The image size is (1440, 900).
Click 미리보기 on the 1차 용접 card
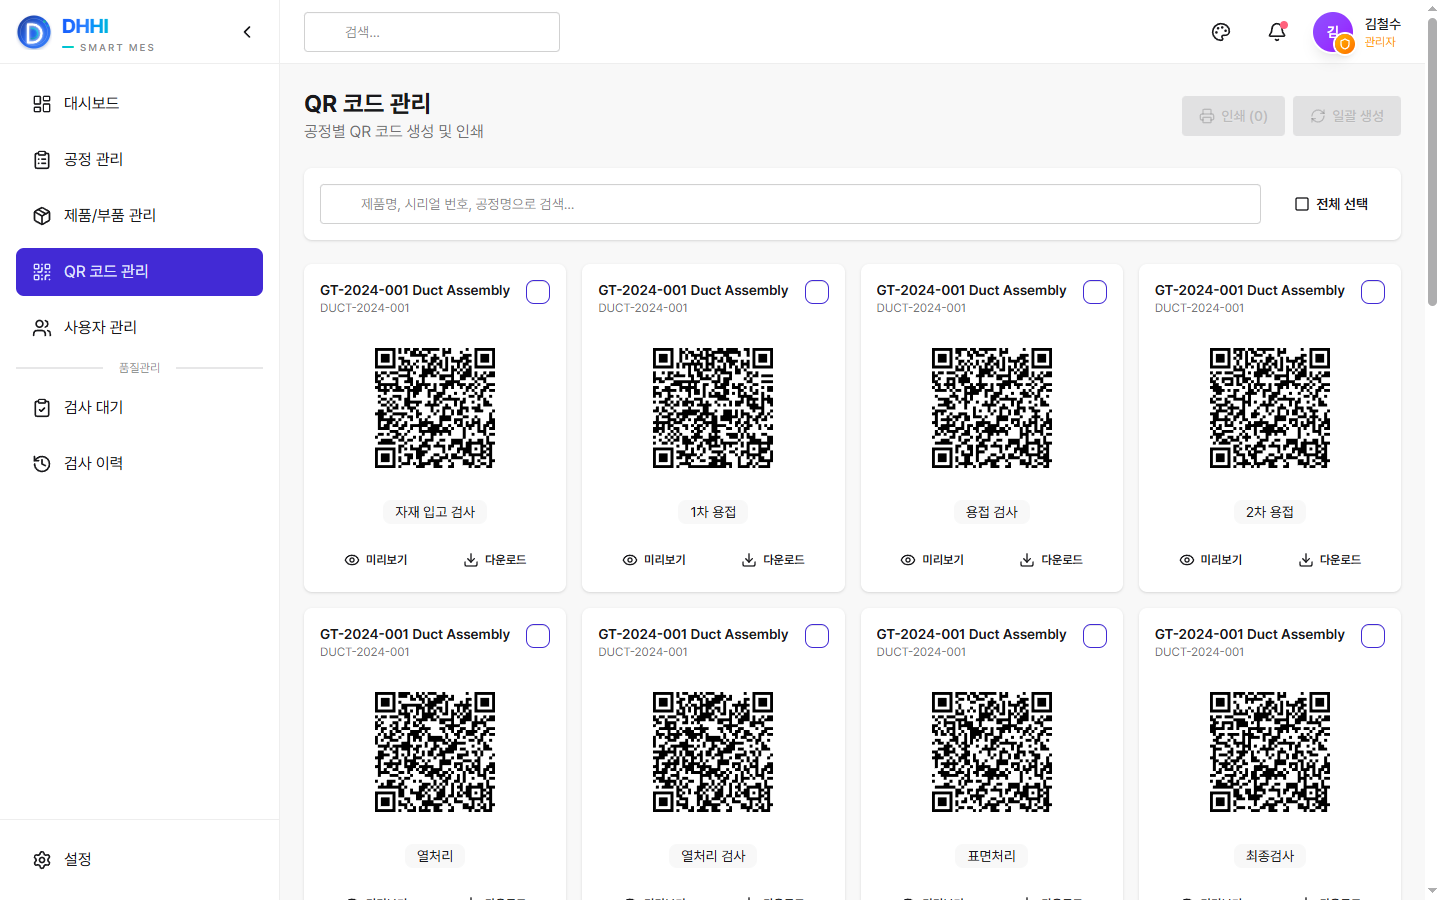tap(654, 560)
